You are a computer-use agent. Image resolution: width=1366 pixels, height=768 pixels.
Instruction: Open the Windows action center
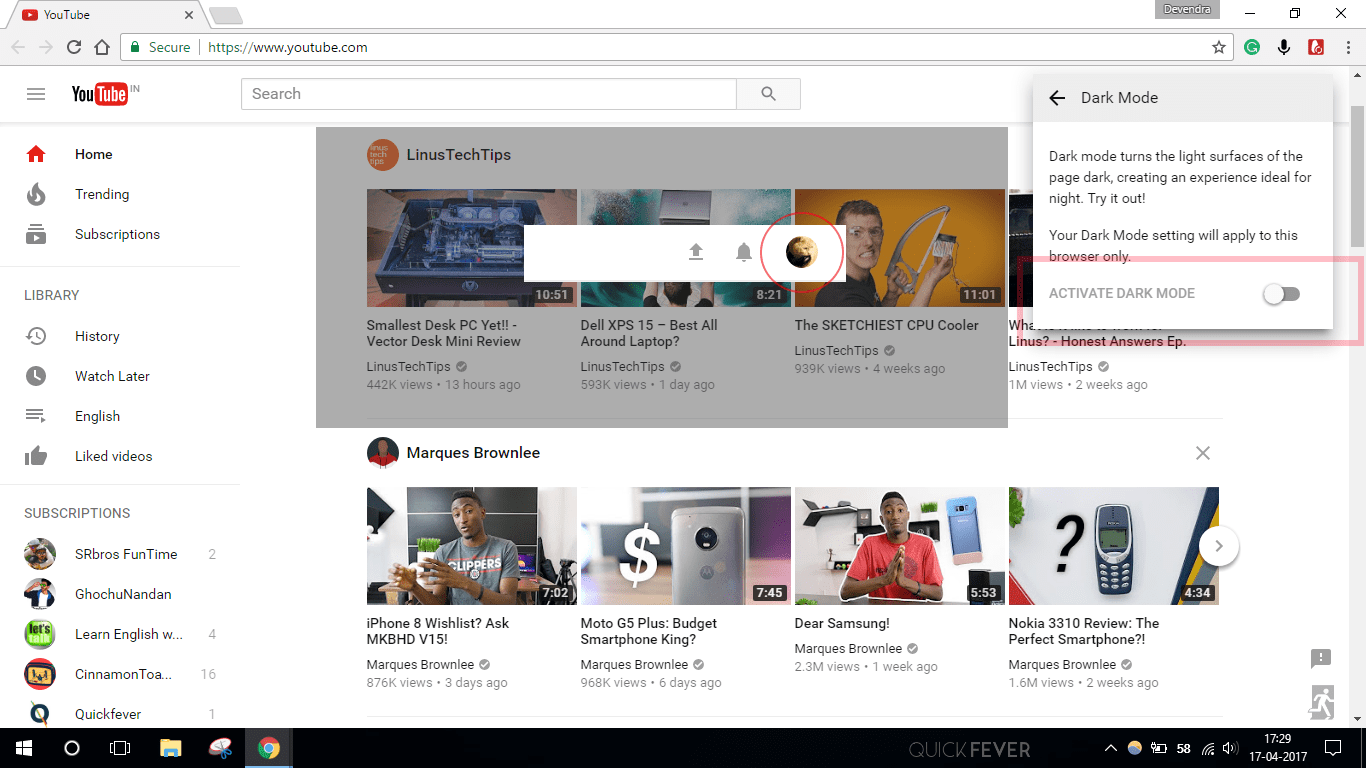pos(1332,748)
